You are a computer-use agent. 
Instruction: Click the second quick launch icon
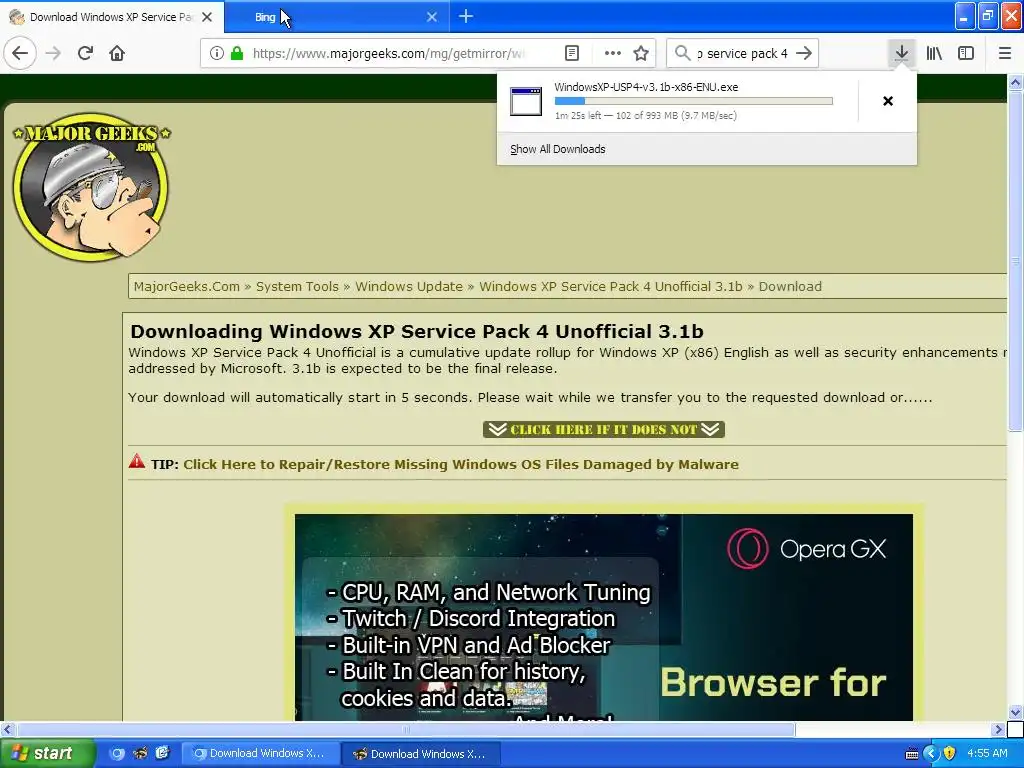point(140,753)
